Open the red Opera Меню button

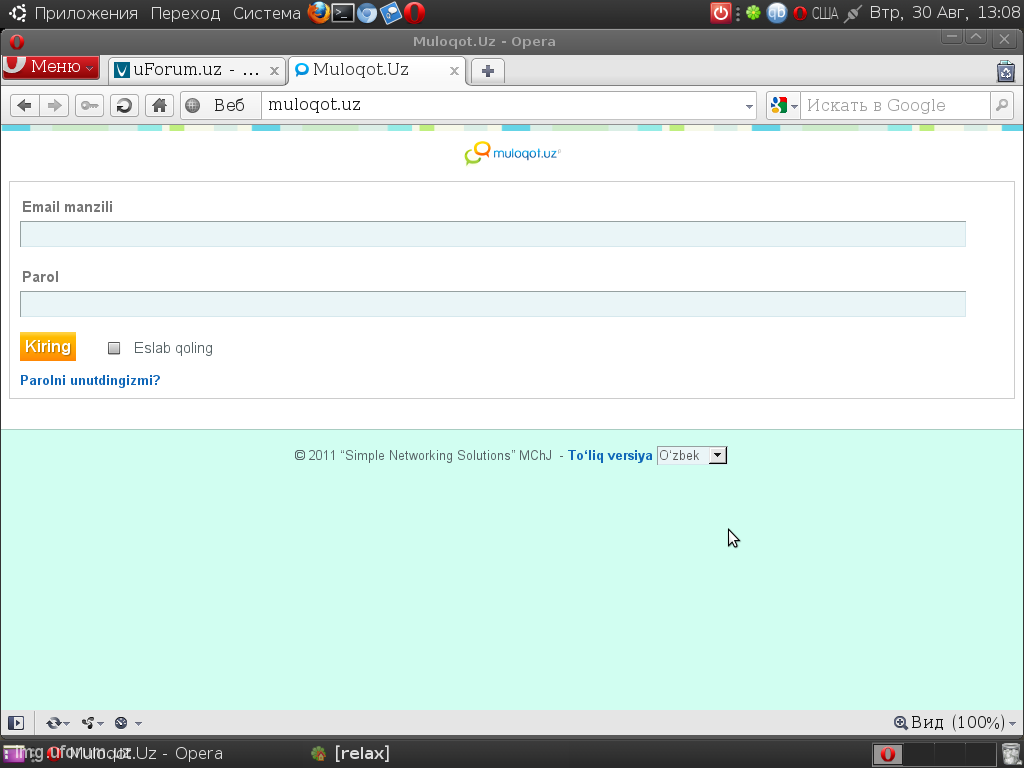[51, 67]
